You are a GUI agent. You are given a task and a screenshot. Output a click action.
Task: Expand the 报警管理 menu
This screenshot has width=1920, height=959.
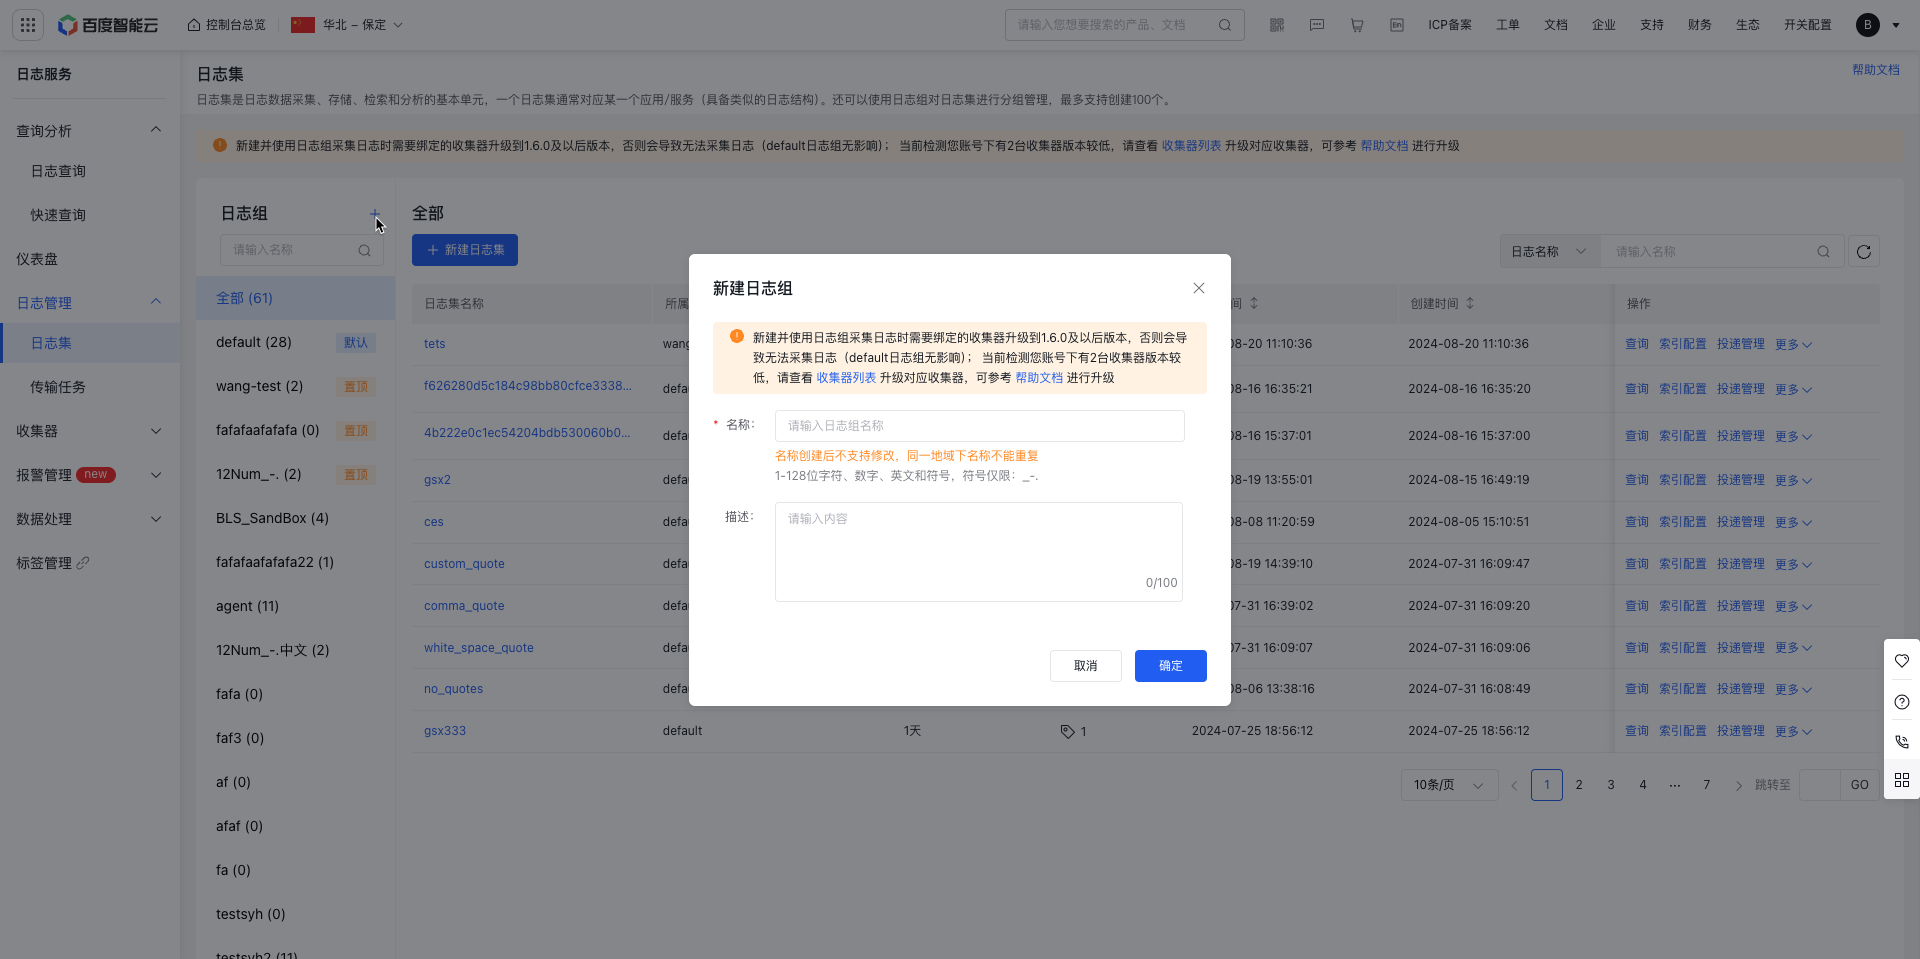coord(156,475)
